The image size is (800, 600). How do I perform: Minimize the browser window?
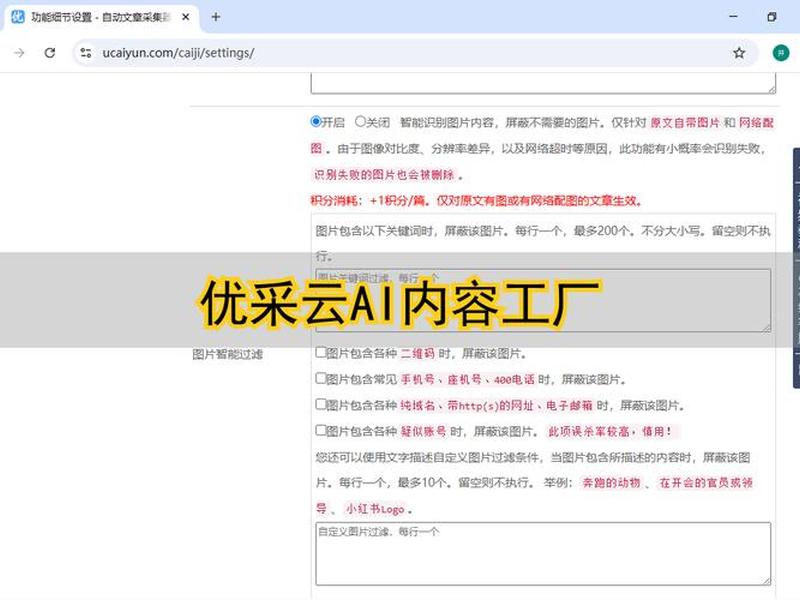pos(733,16)
